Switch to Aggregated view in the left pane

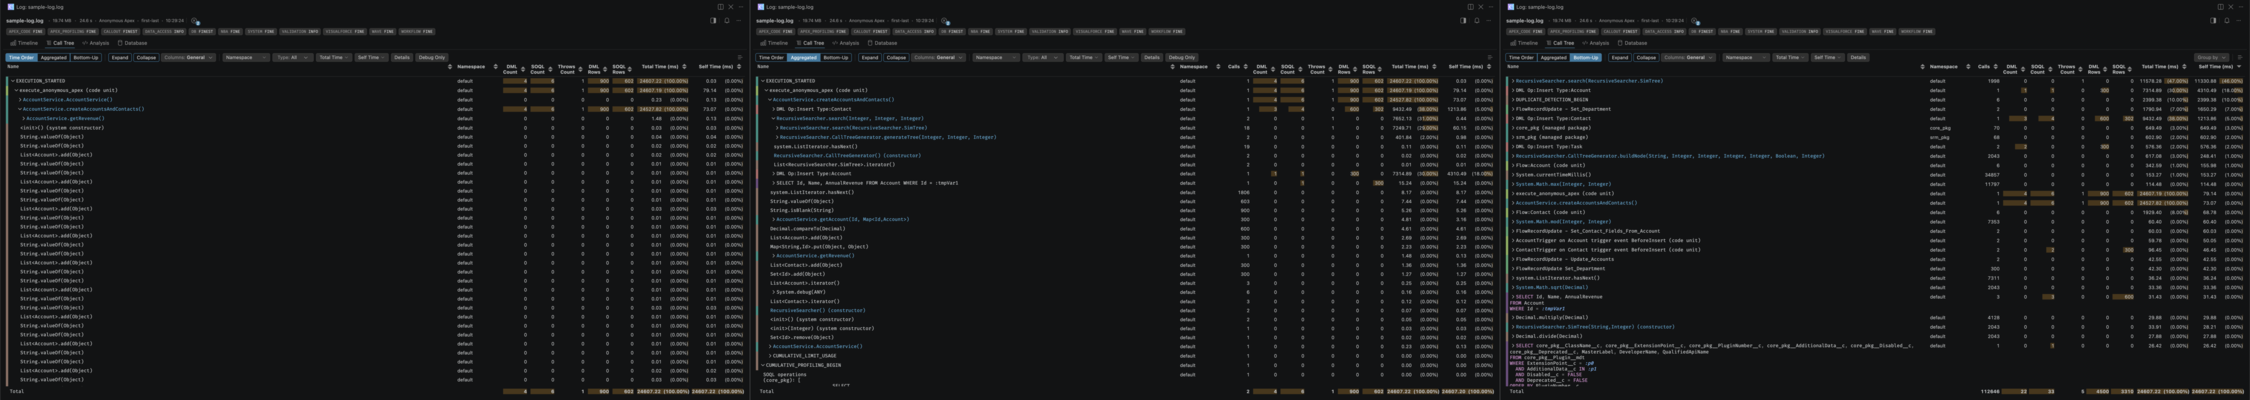(x=54, y=57)
